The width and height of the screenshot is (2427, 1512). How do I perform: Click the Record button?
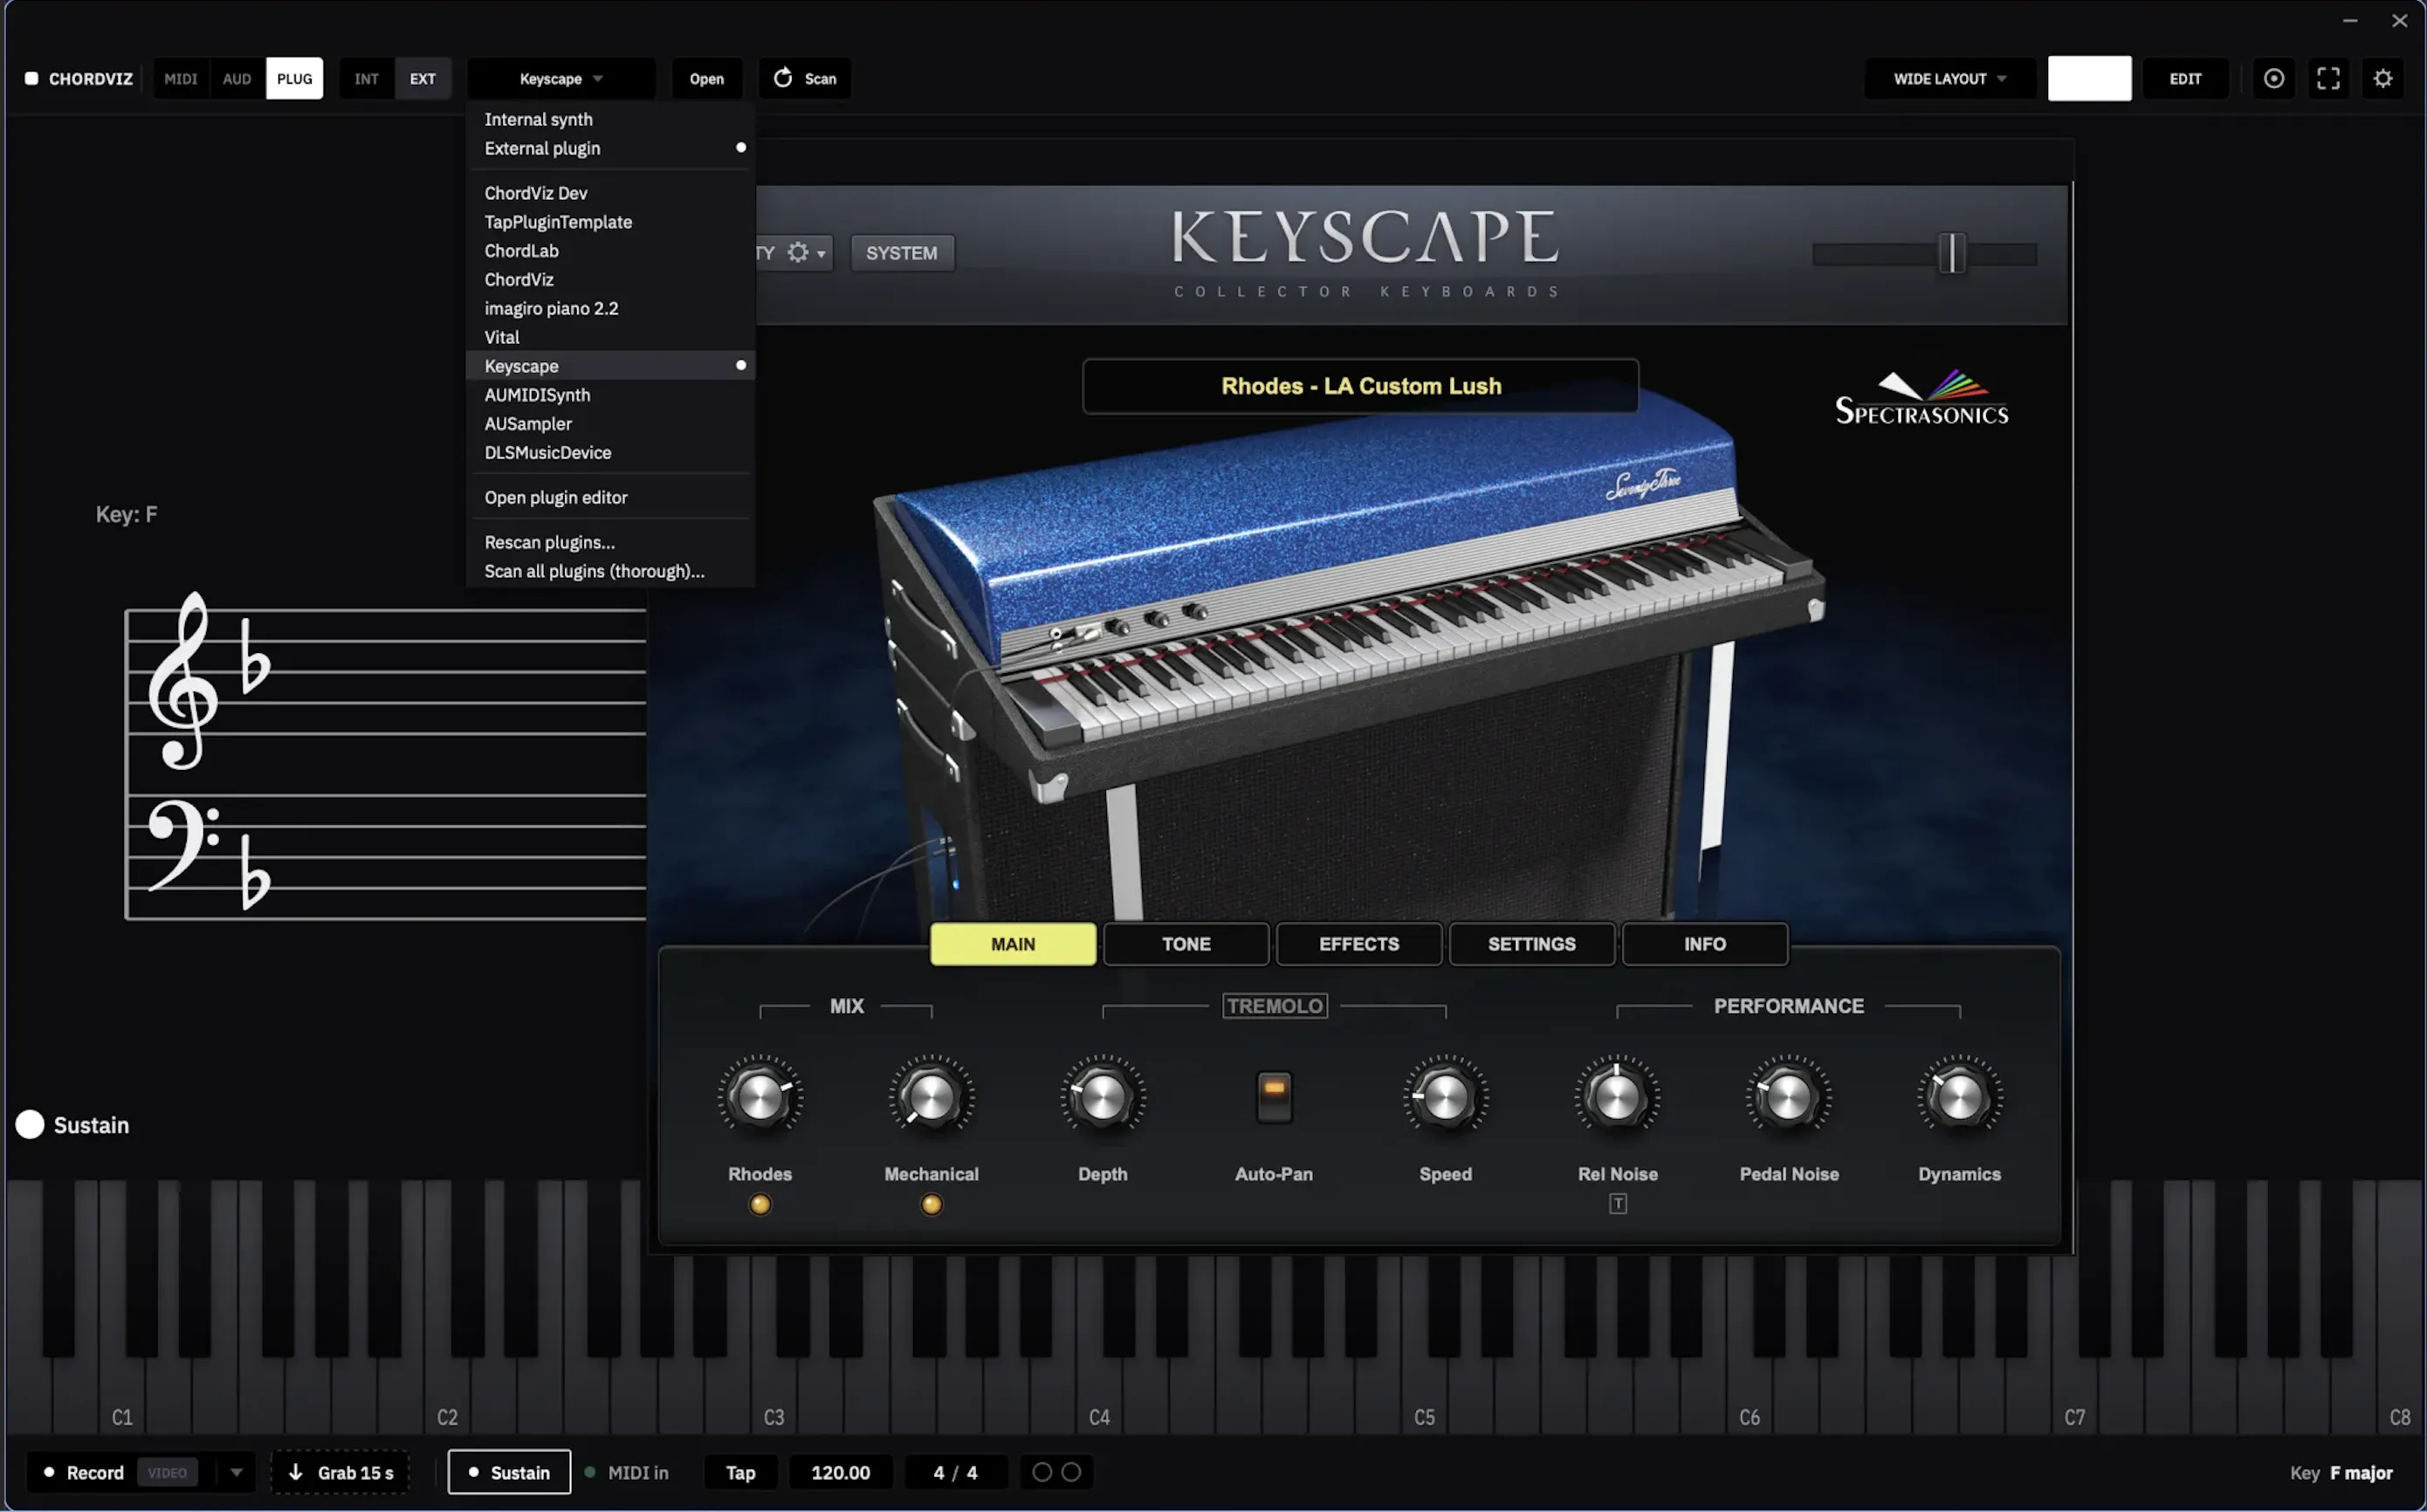coord(82,1472)
